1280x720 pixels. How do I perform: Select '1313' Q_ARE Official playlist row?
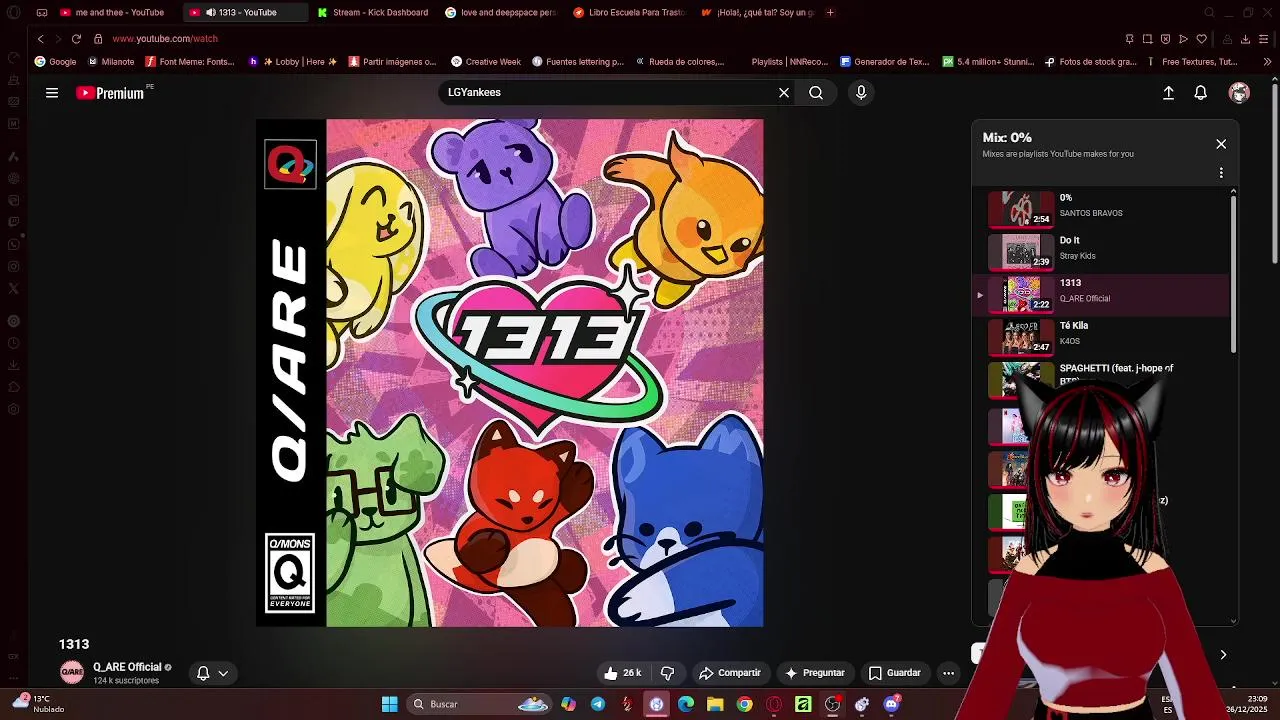point(1103,294)
